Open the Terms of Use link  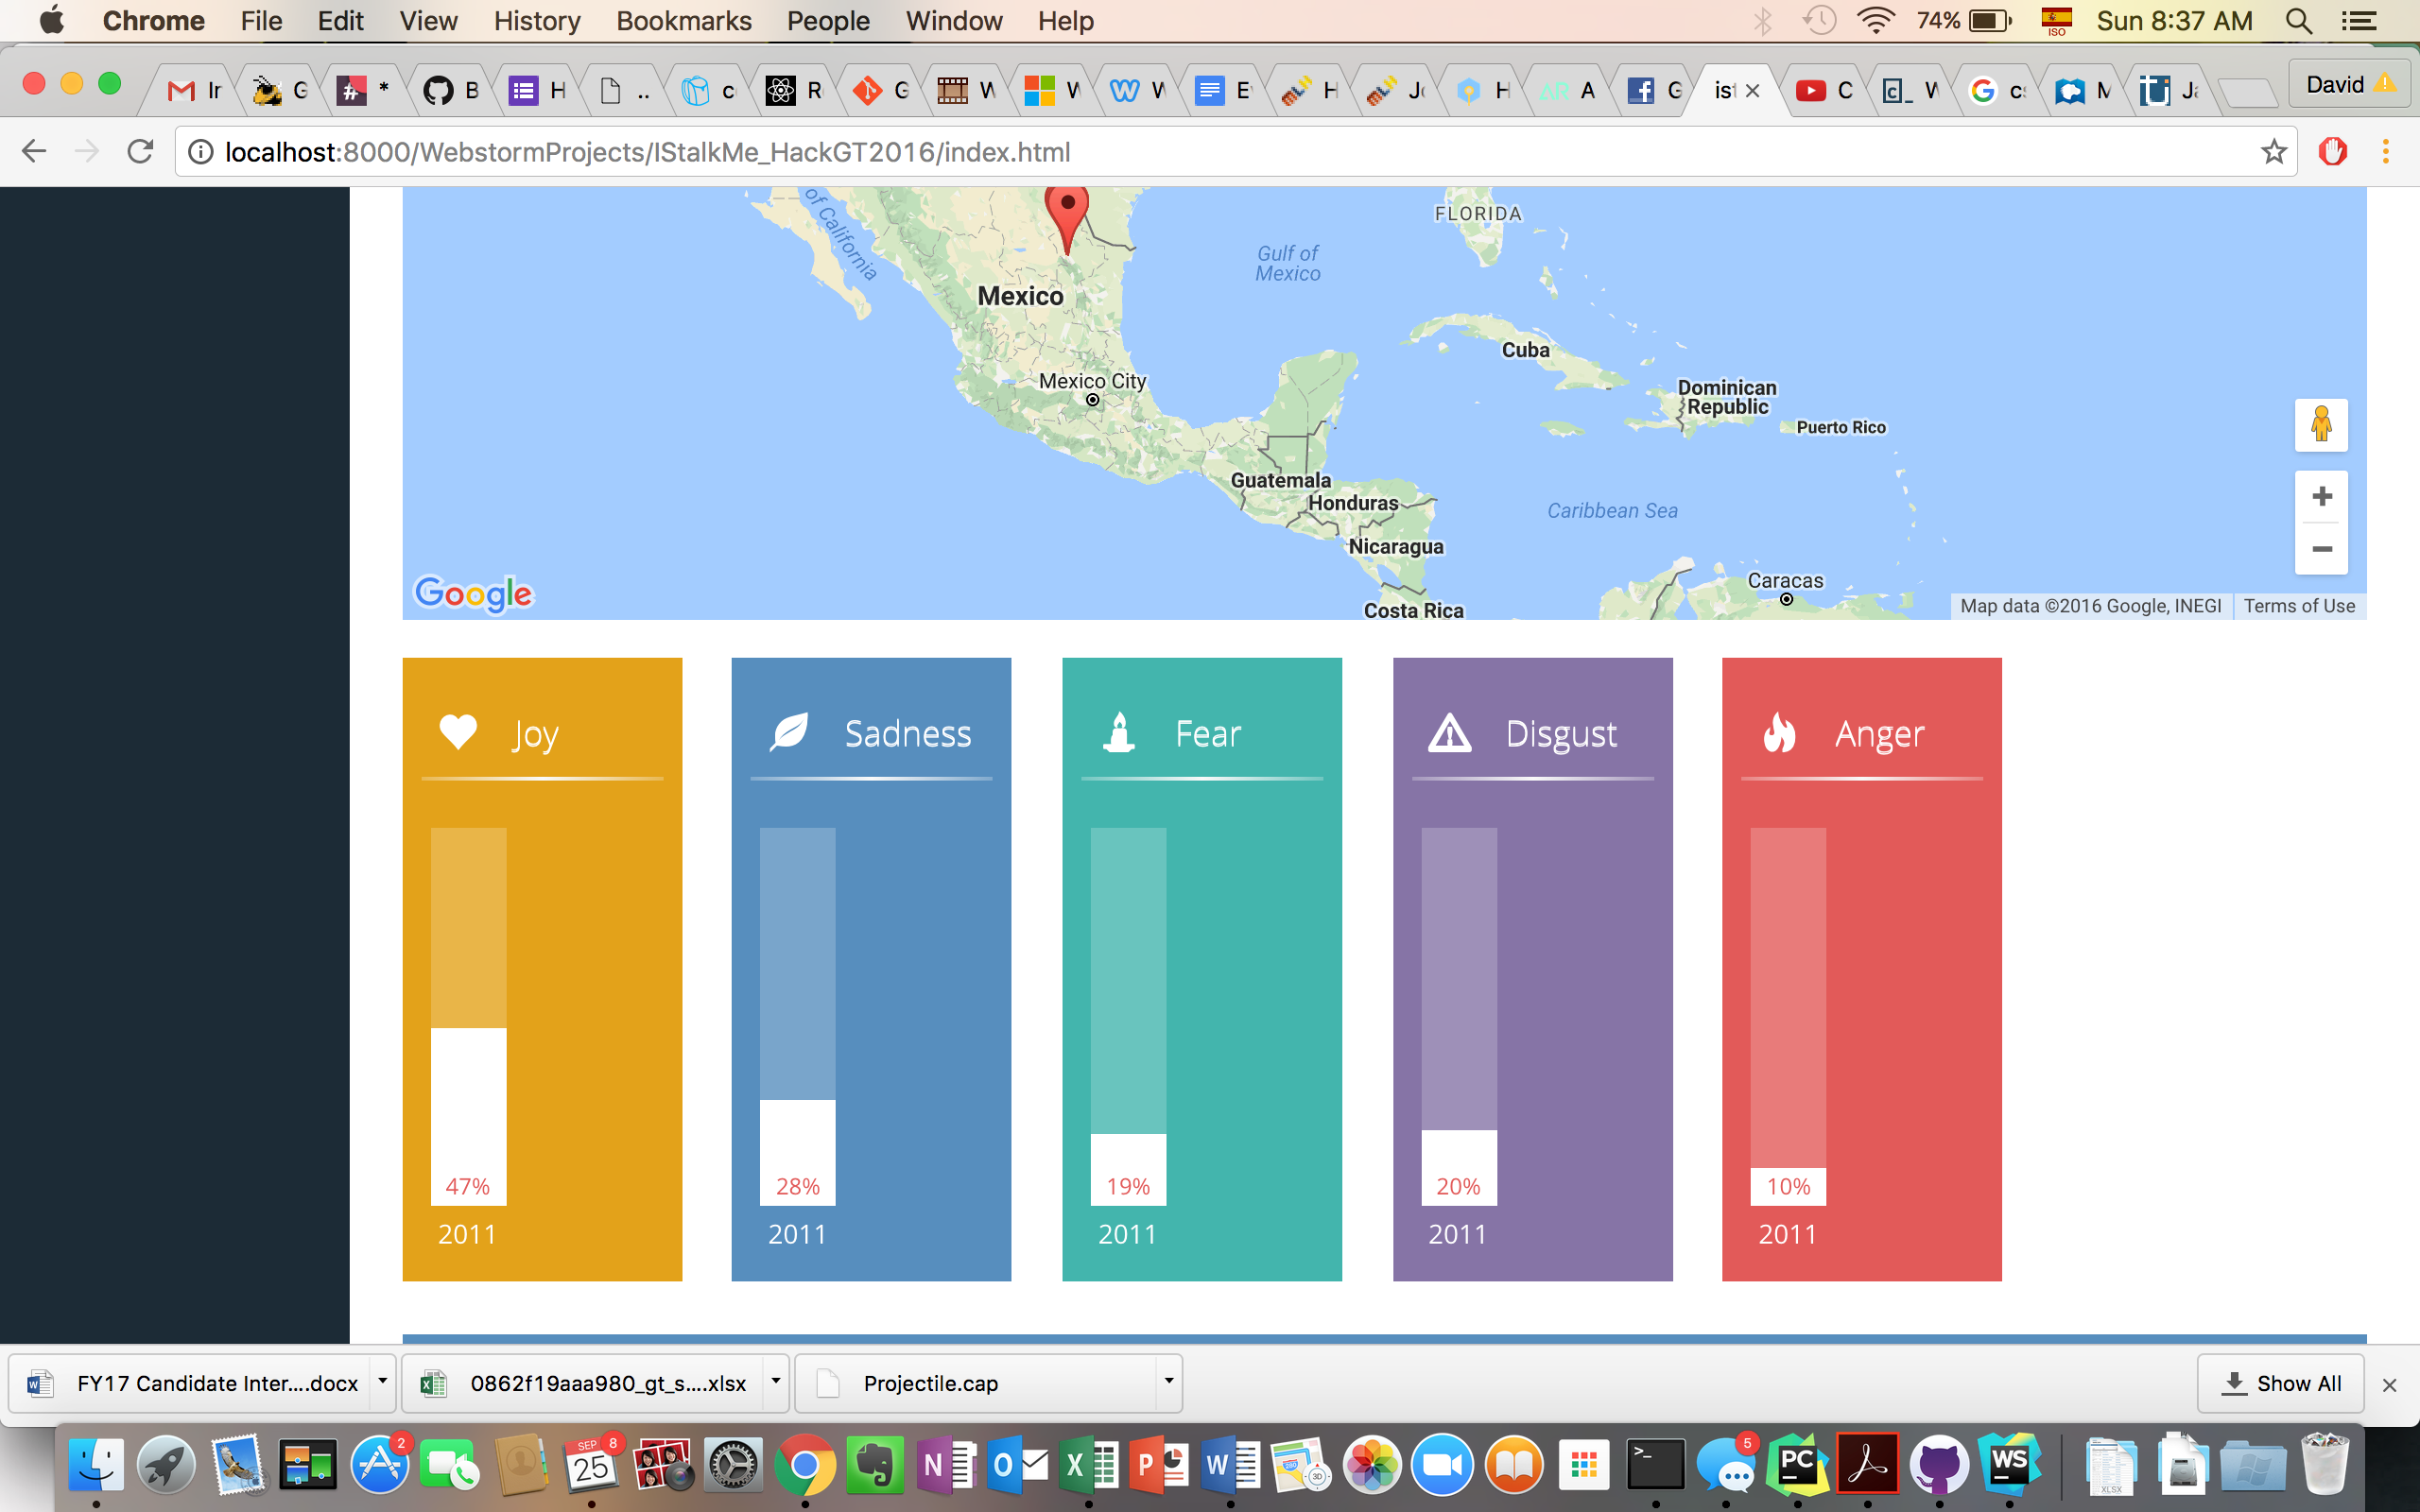[x=2299, y=606]
